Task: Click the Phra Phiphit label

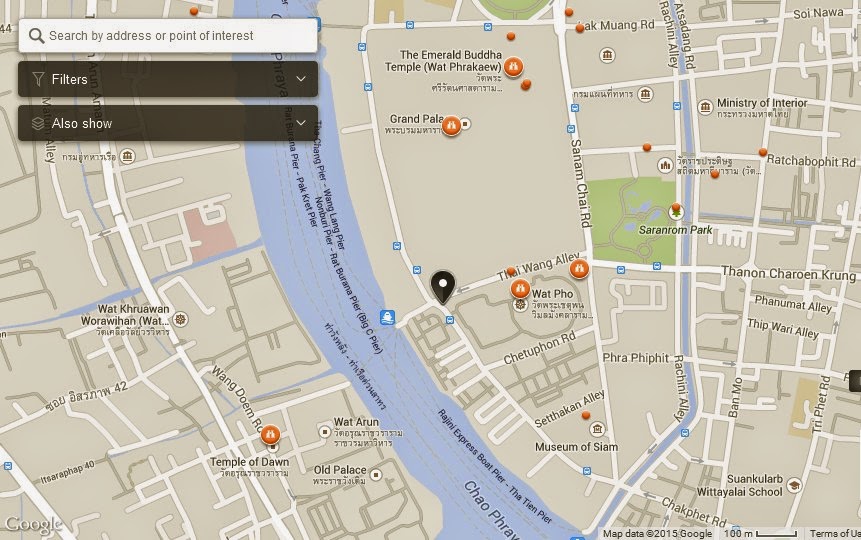Action: [x=636, y=358]
